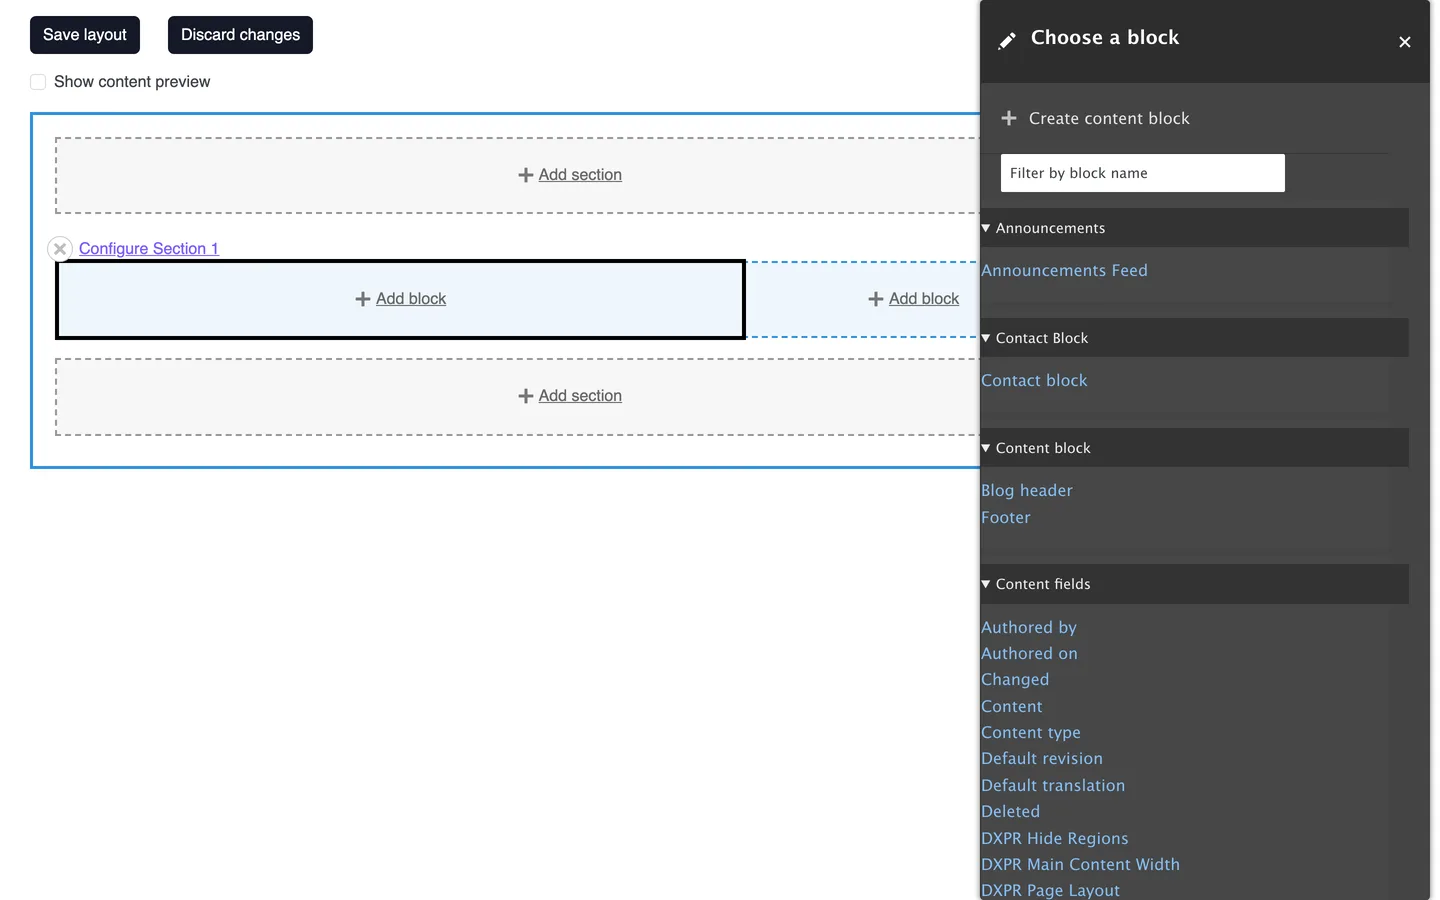Viewport: 1440px width, 900px height.
Task: Choose the Blog header block
Action: (x=1027, y=490)
